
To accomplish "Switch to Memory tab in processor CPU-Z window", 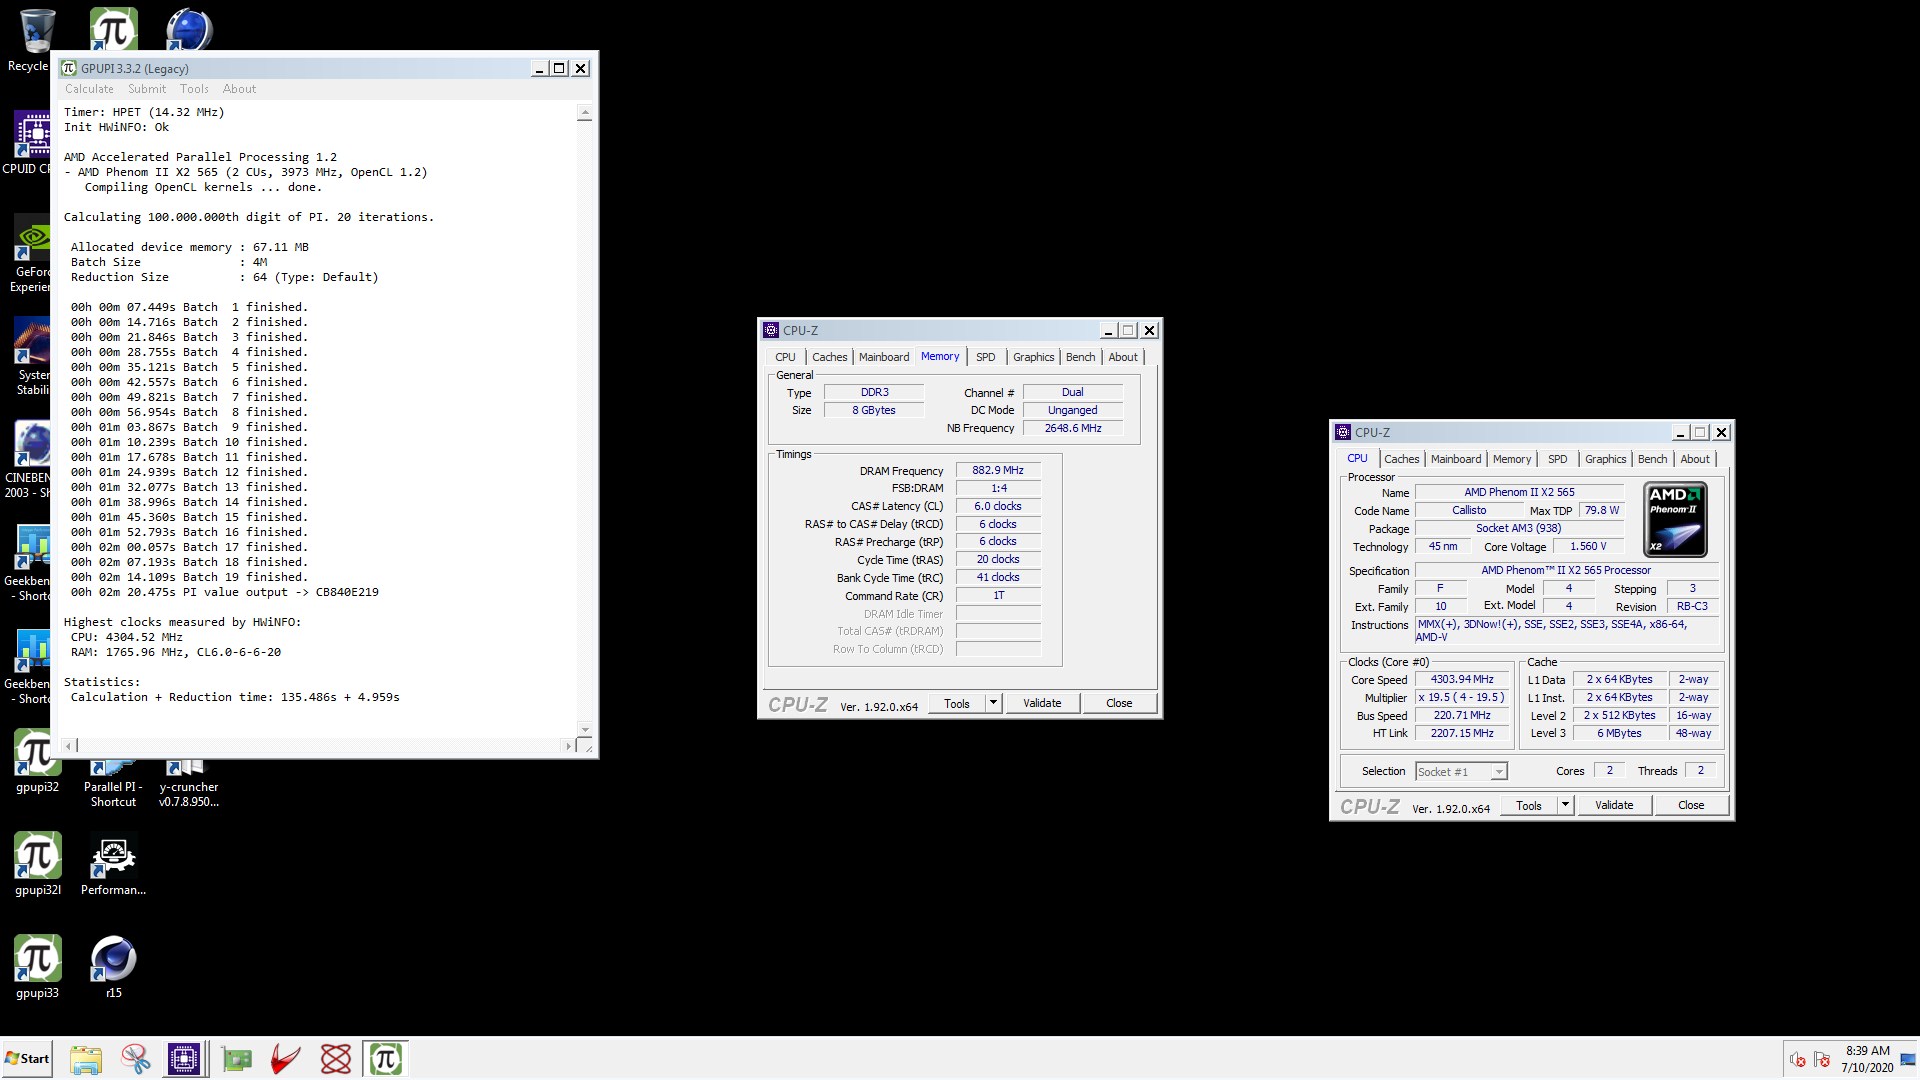I will click(1511, 459).
